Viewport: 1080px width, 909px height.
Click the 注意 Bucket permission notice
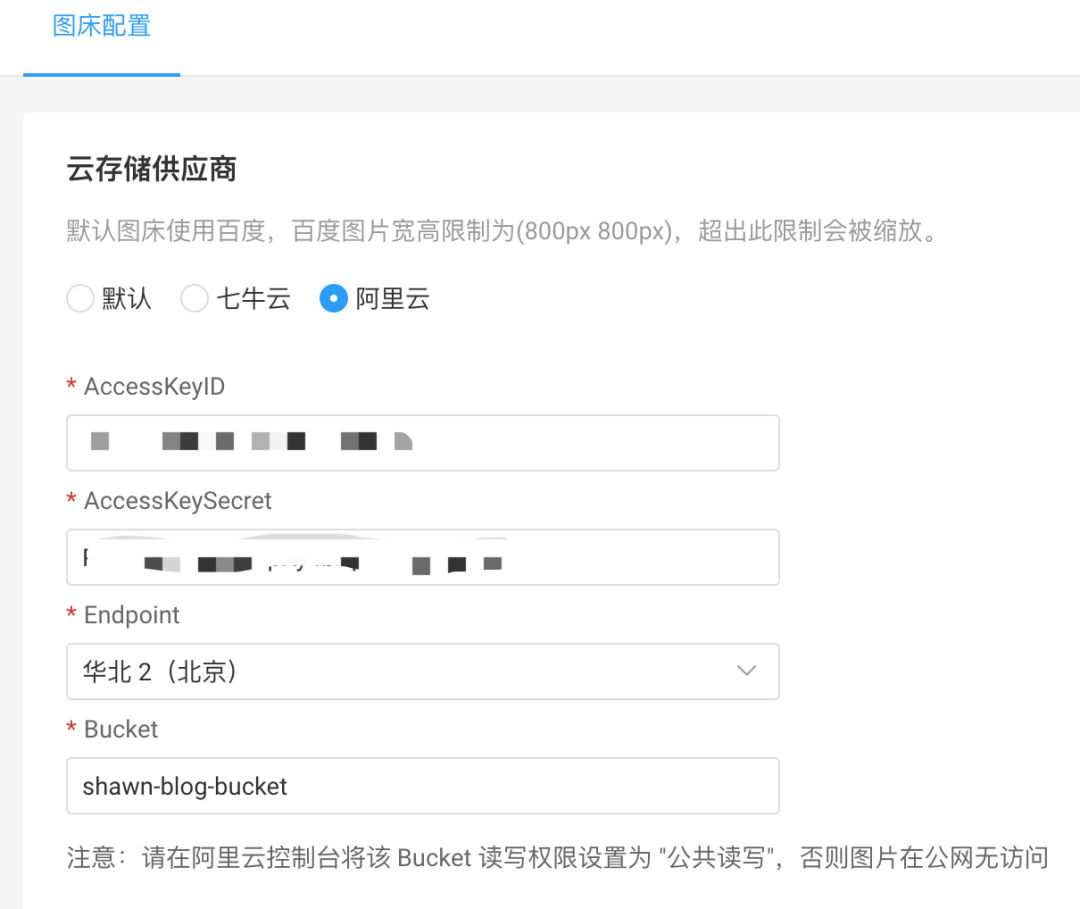point(557,858)
